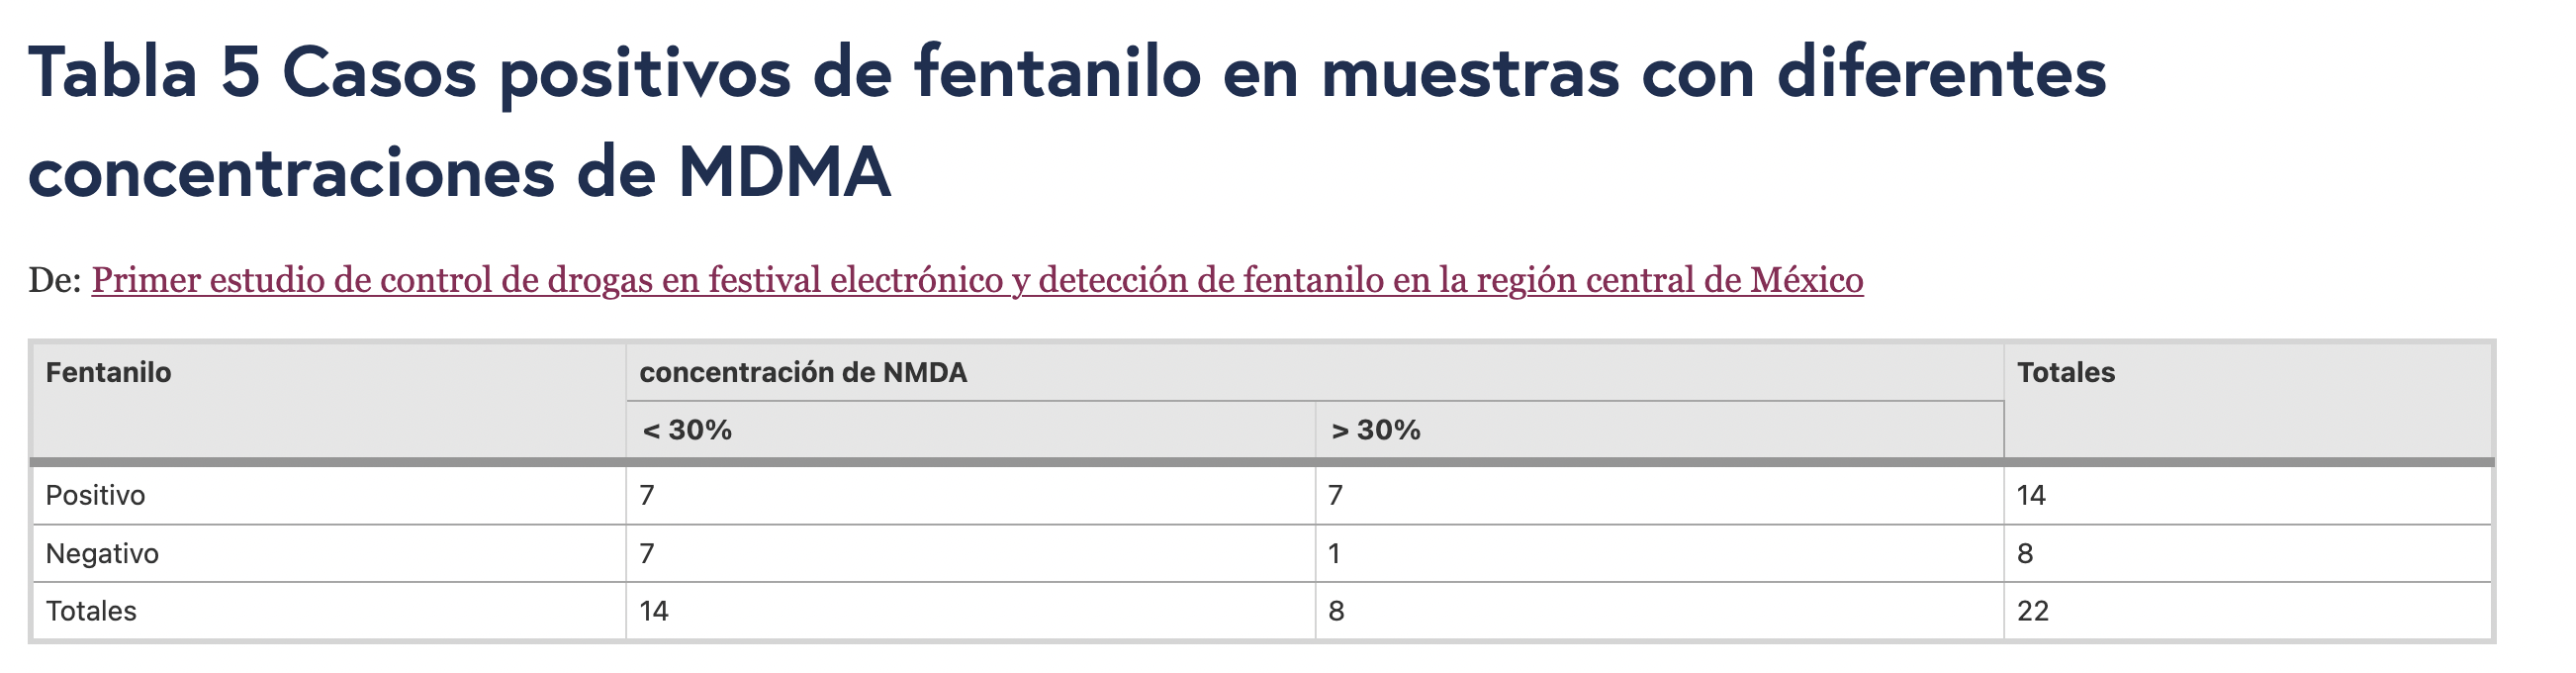
Task: Select Negativo value 1 under > 30%
Action: (x=1334, y=553)
